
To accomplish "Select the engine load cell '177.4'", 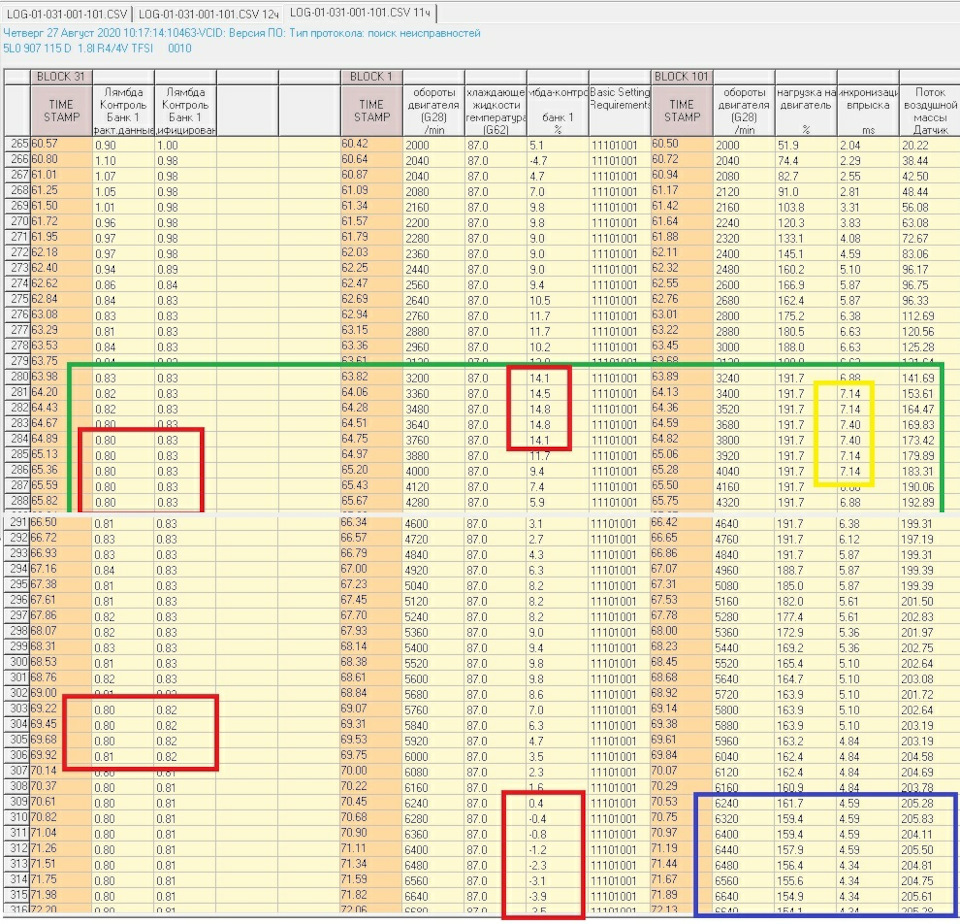I will (806, 617).
